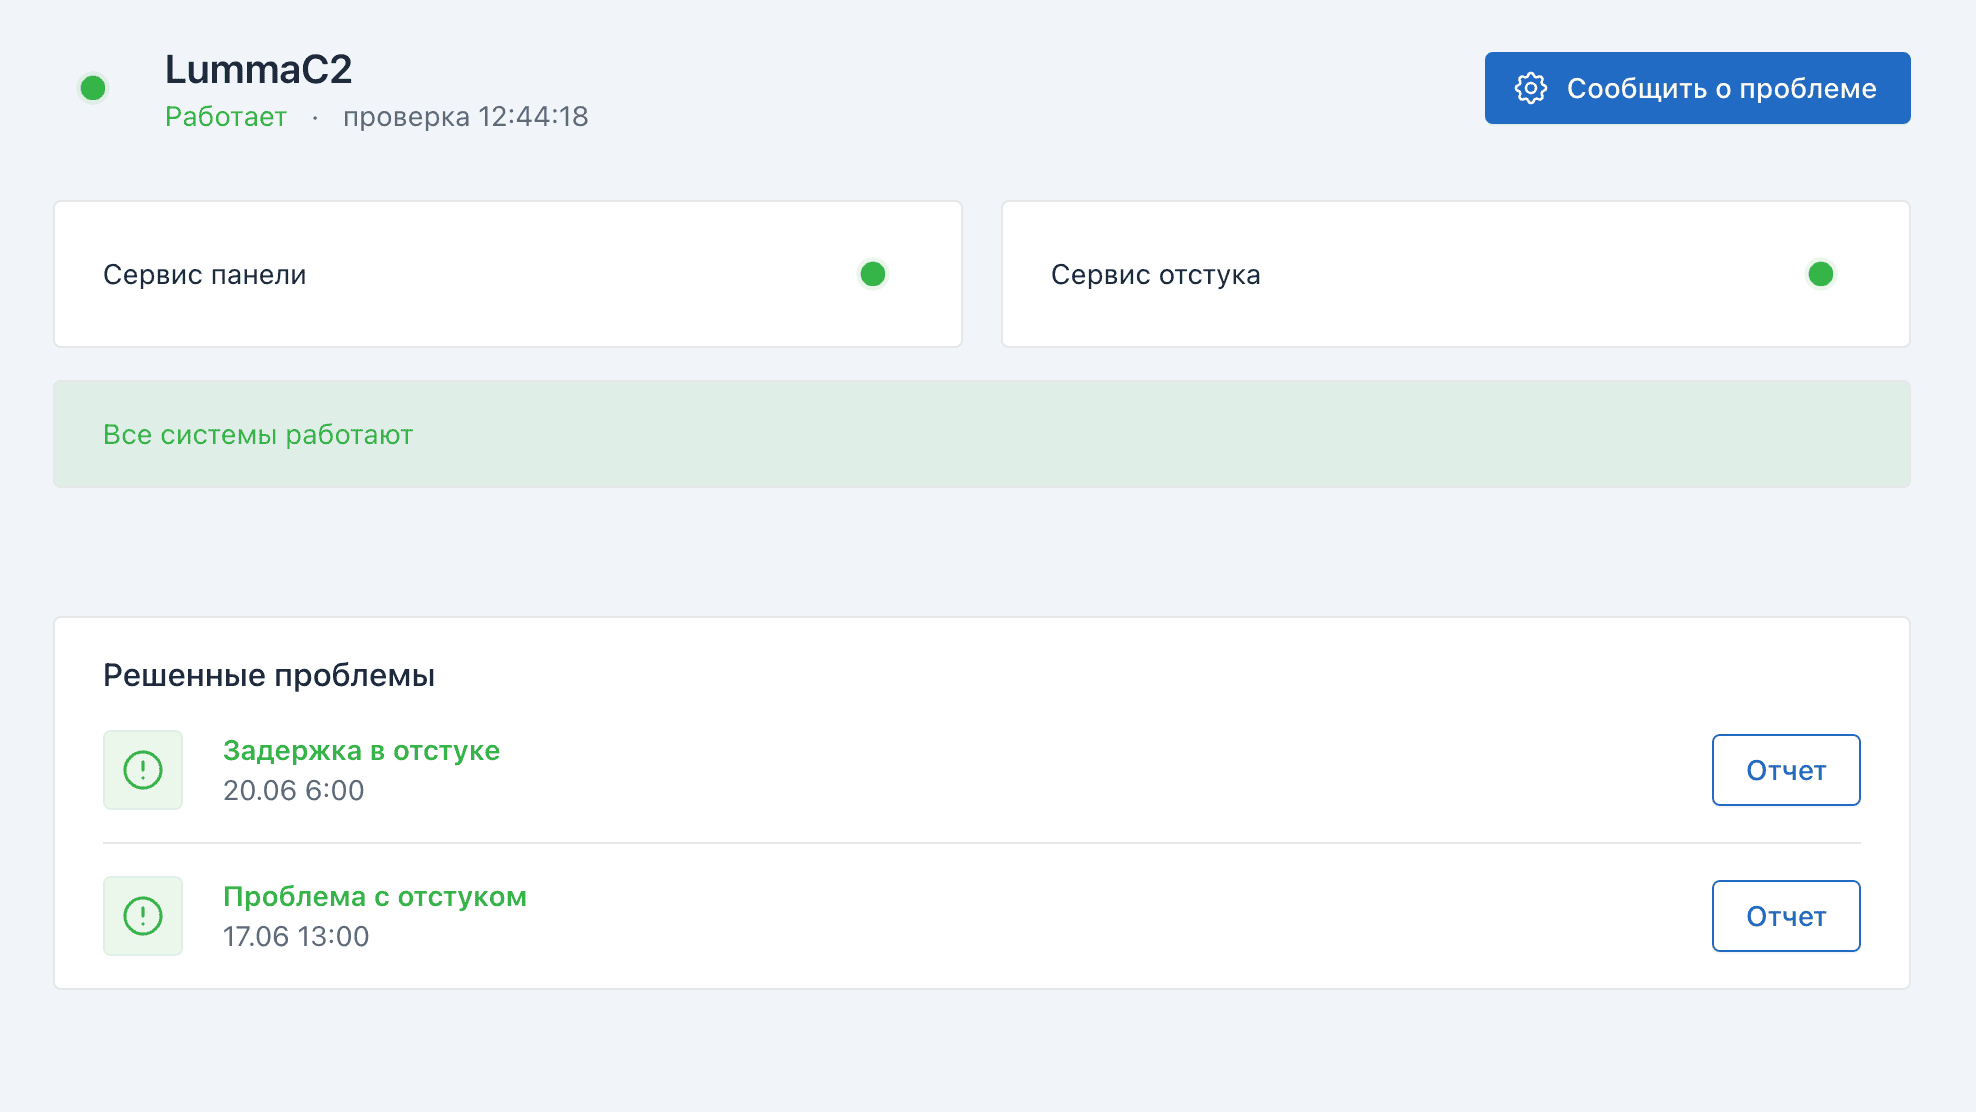
Task: Click the Работает status label
Action: coord(226,117)
